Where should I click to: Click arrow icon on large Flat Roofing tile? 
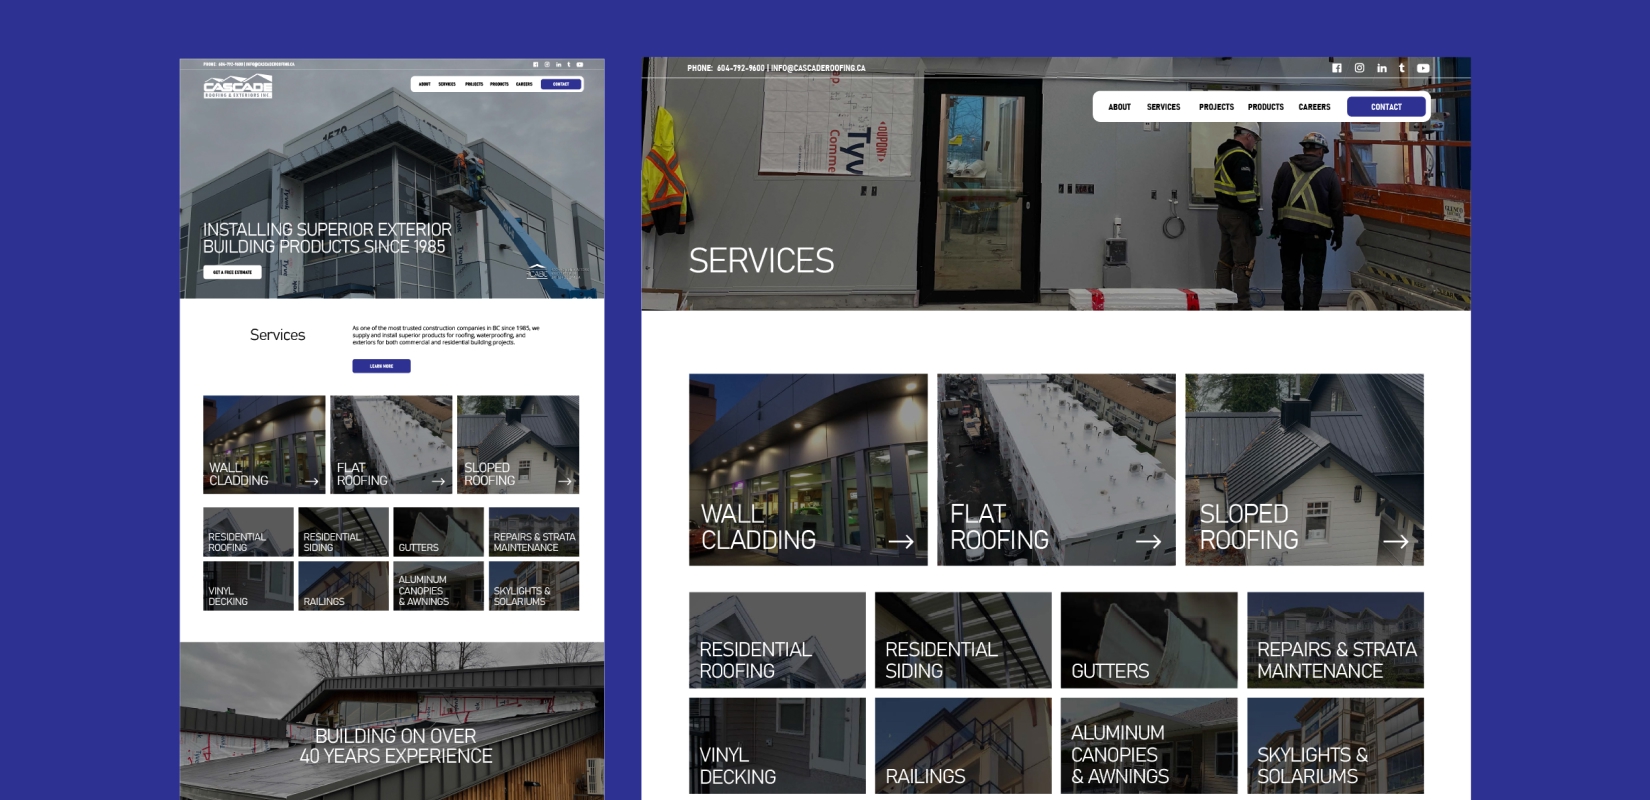1148,541
